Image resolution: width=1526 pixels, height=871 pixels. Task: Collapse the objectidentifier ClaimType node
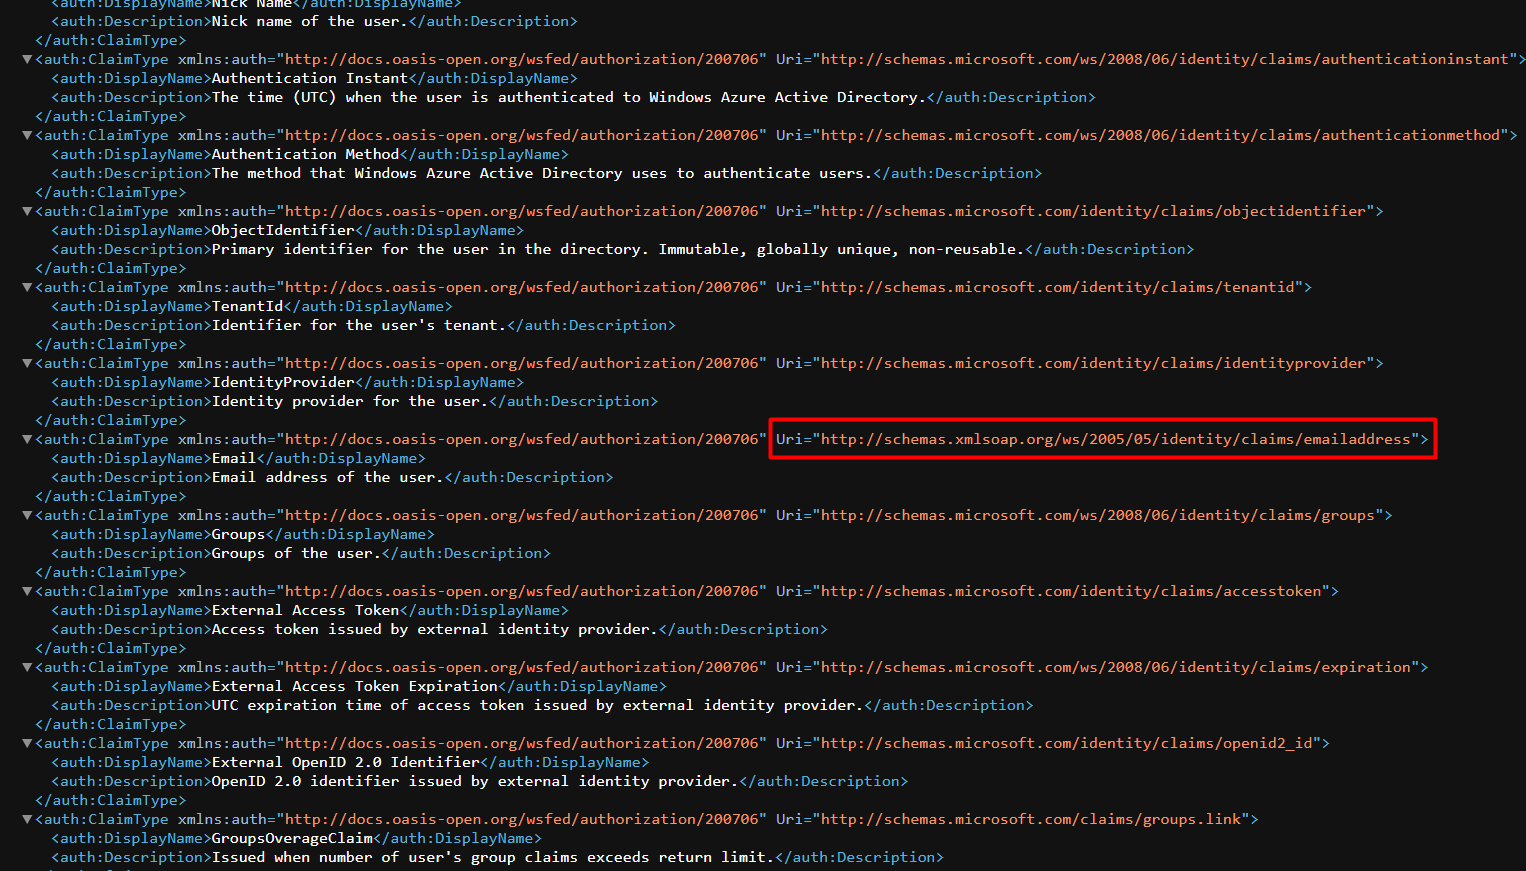(27, 212)
